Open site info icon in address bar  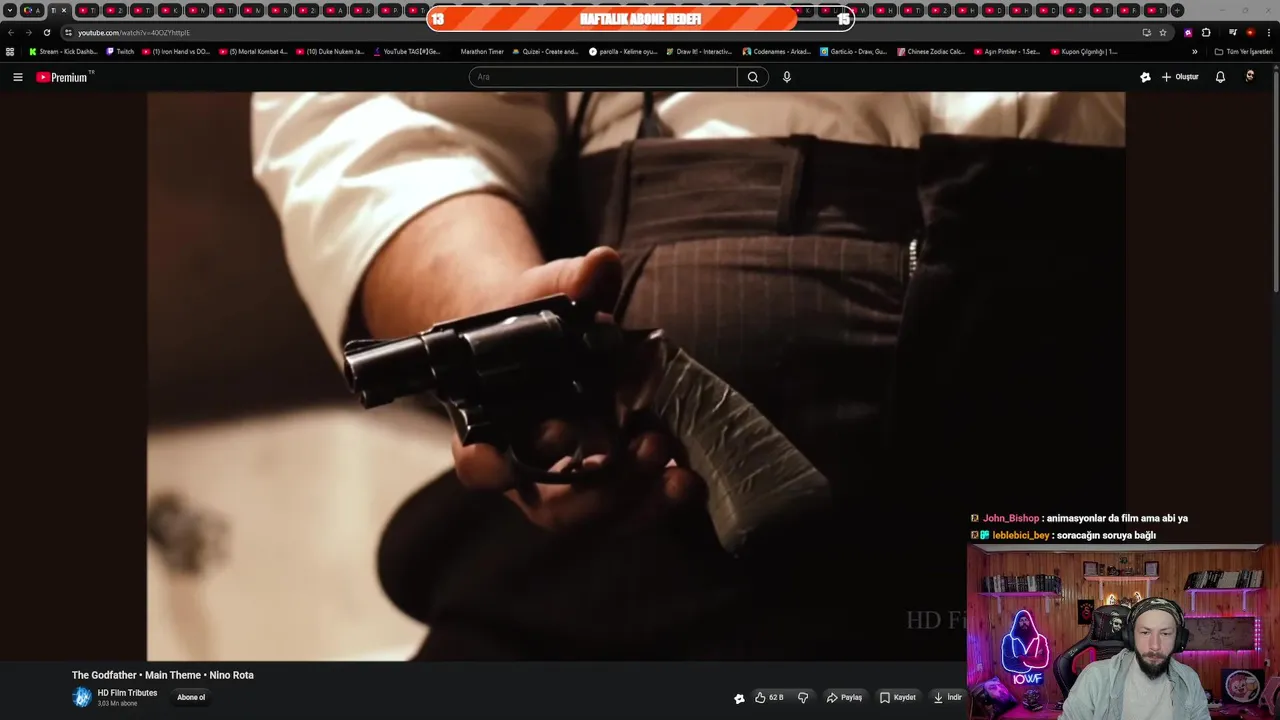(x=68, y=33)
